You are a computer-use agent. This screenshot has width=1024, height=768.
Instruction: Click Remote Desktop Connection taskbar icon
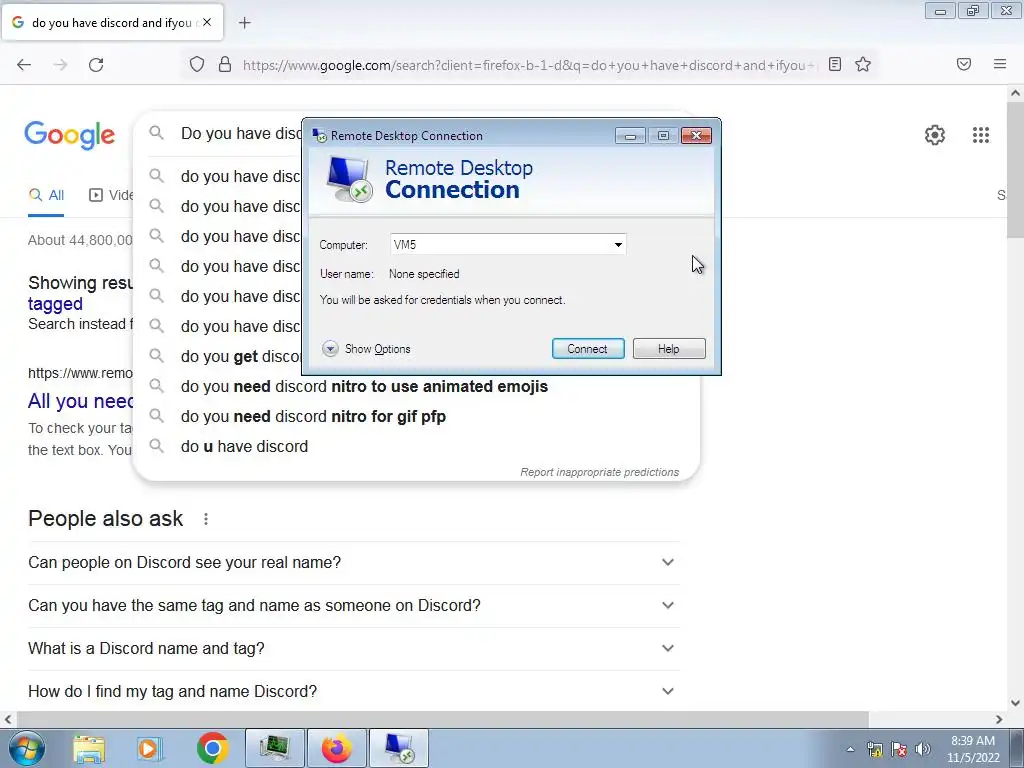399,748
